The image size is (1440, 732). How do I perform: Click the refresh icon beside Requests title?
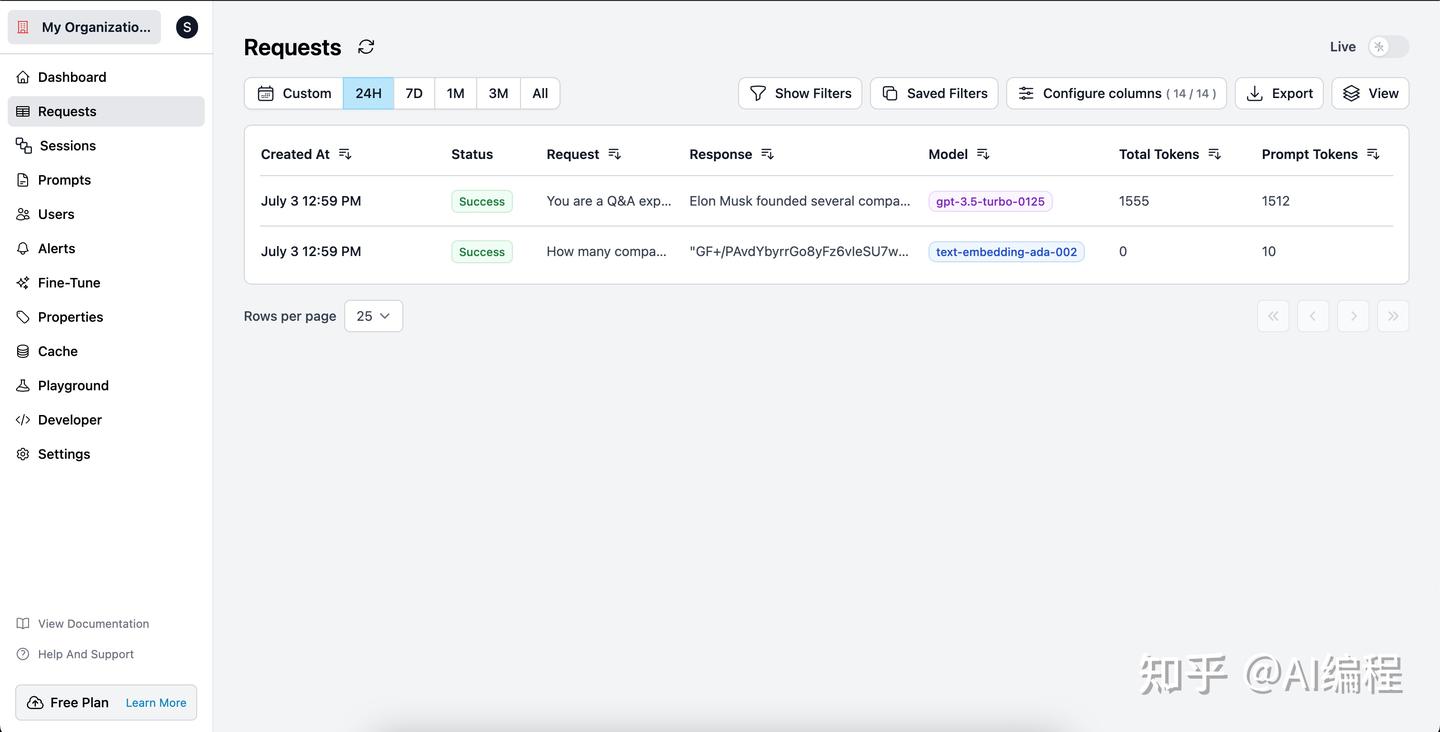[x=365, y=46]
